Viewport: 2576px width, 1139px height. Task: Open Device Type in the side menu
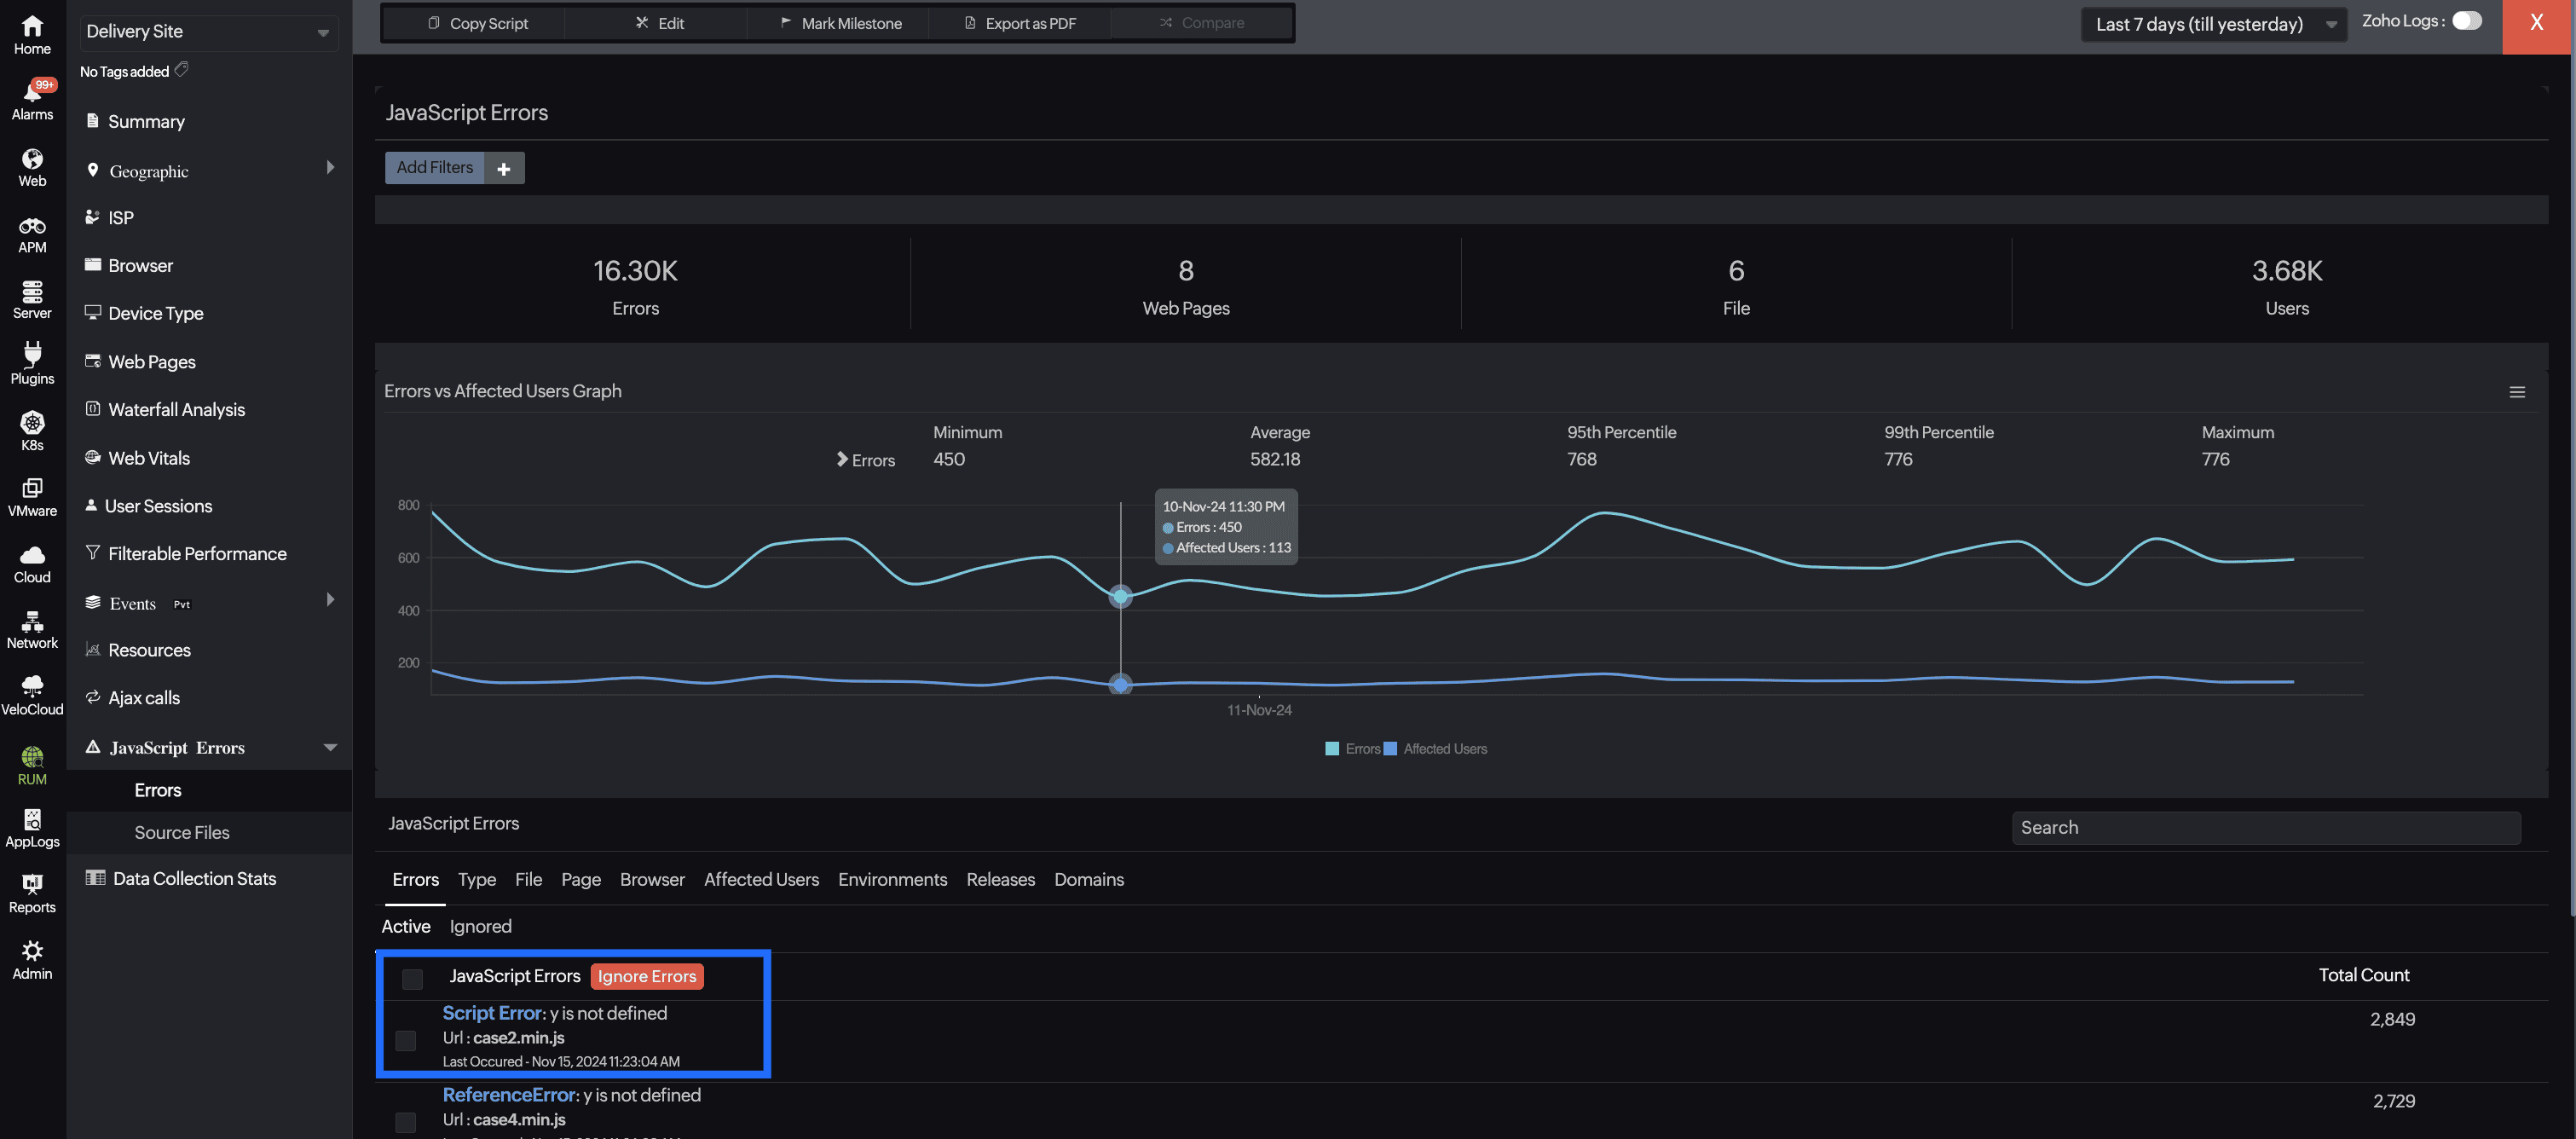tap(155, 313)
